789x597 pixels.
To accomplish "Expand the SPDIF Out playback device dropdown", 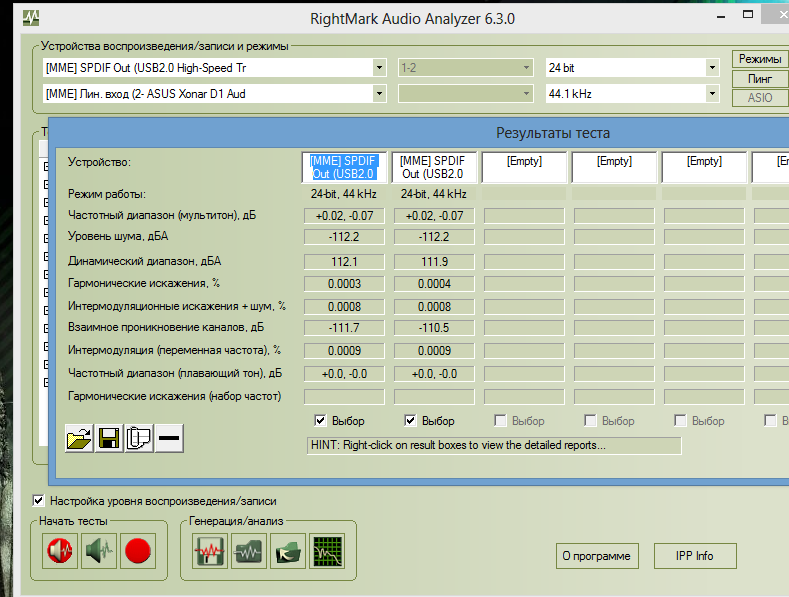I will coord(379,67).
